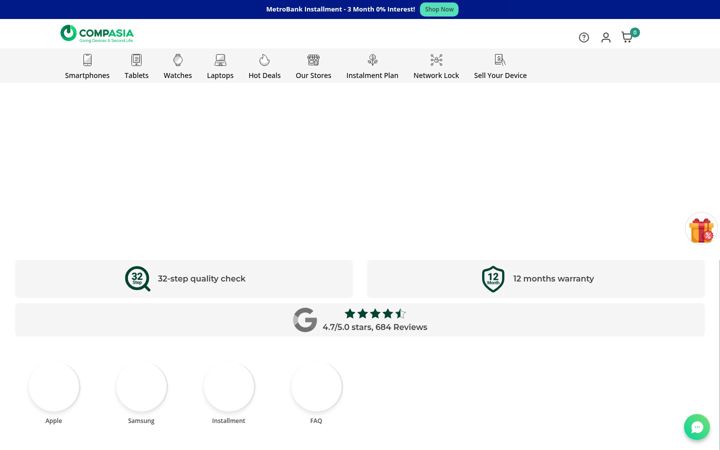Screen dimensions: 720x450
Task: Open the Smartphones category icon
Action: click(x=87, y=60)
